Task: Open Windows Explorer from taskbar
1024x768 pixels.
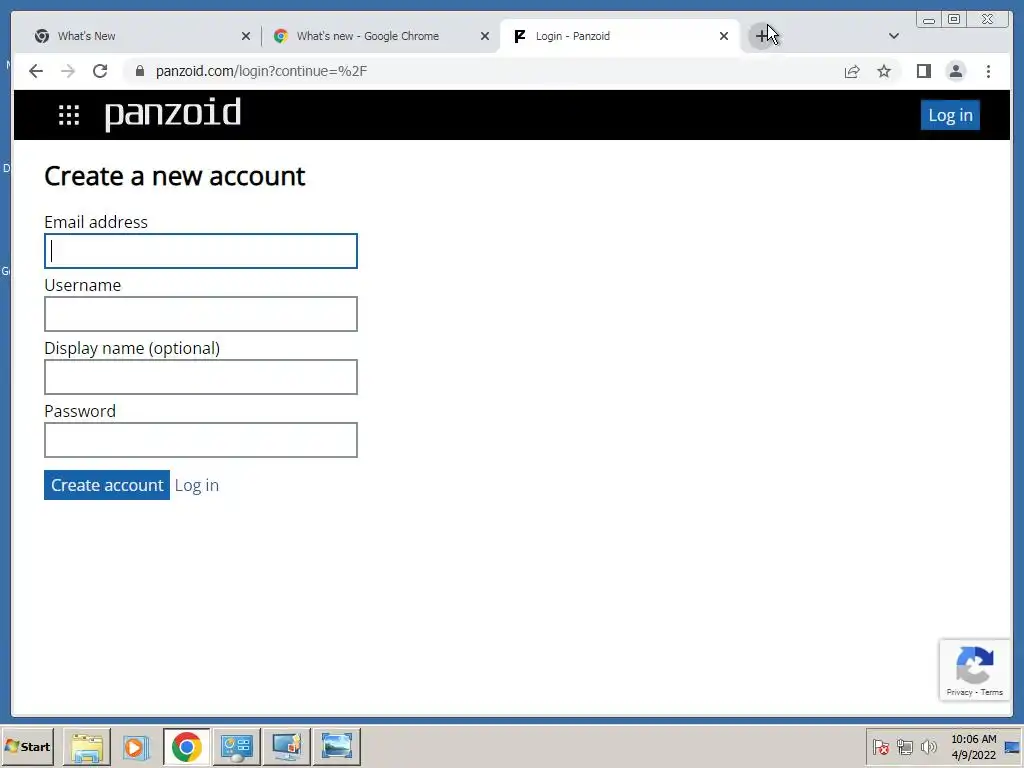Action: pyautogui.click(x=87, y=746)
